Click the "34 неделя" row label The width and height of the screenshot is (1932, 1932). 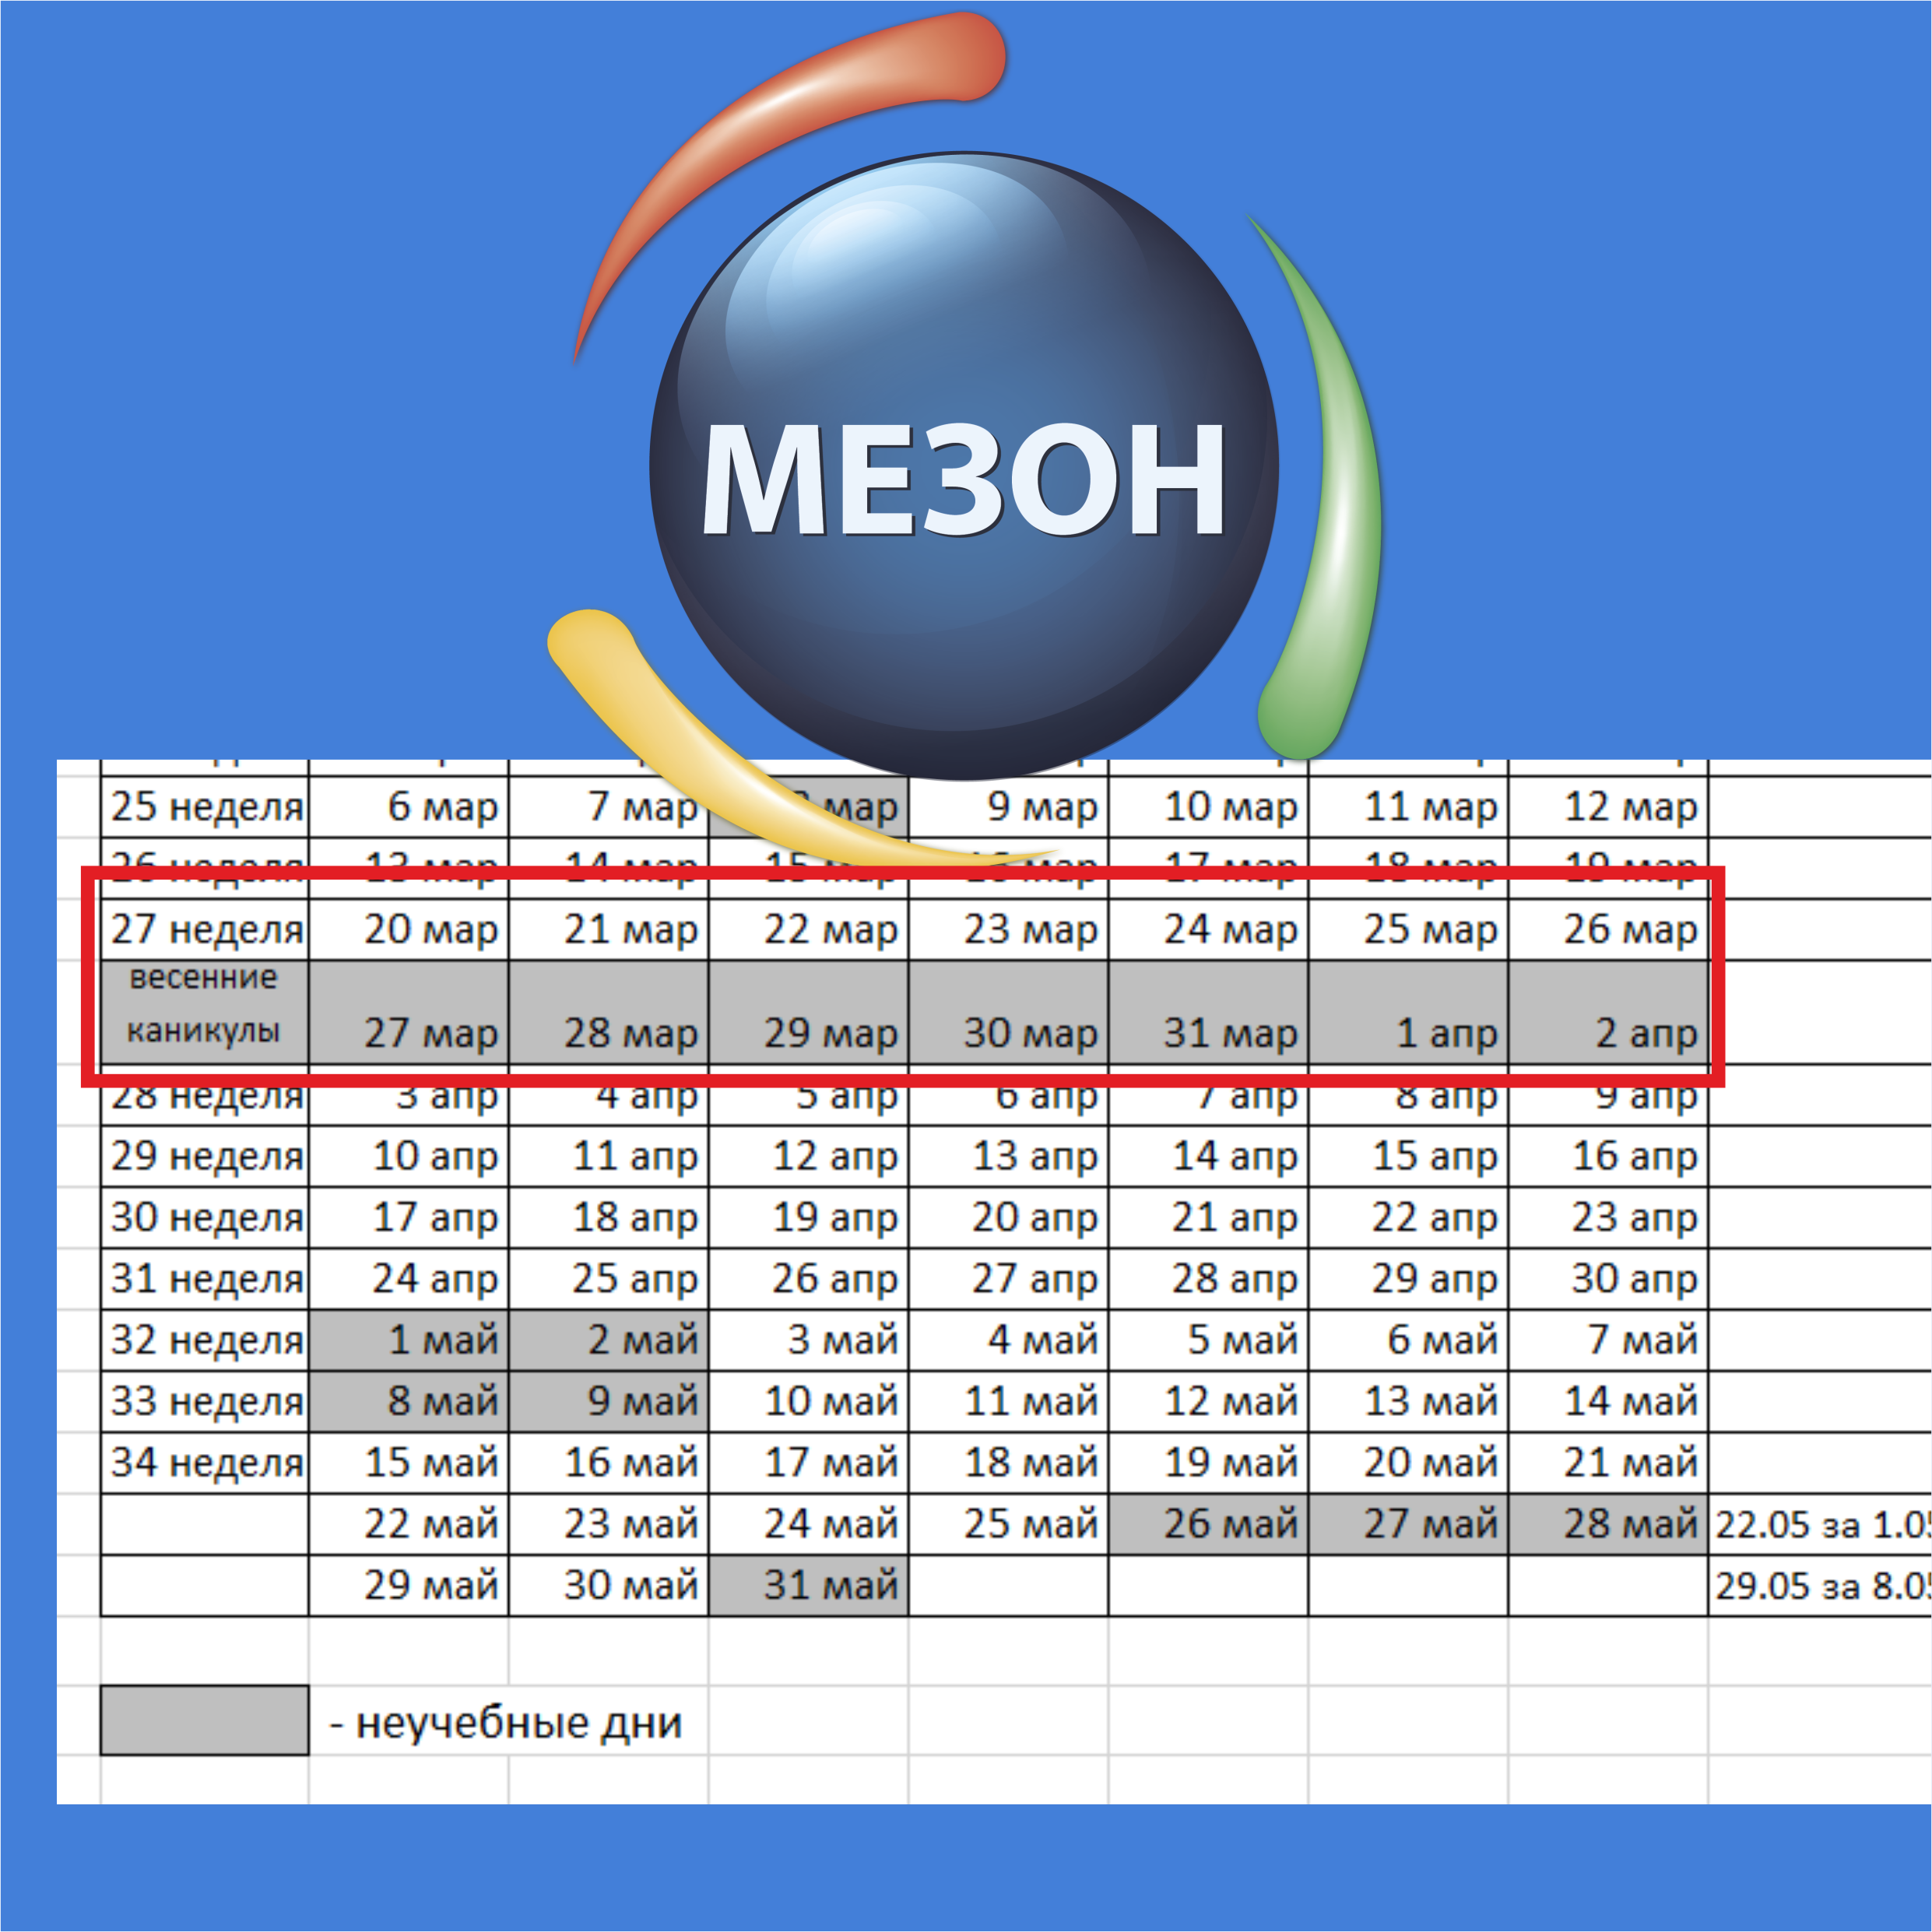205,1464
